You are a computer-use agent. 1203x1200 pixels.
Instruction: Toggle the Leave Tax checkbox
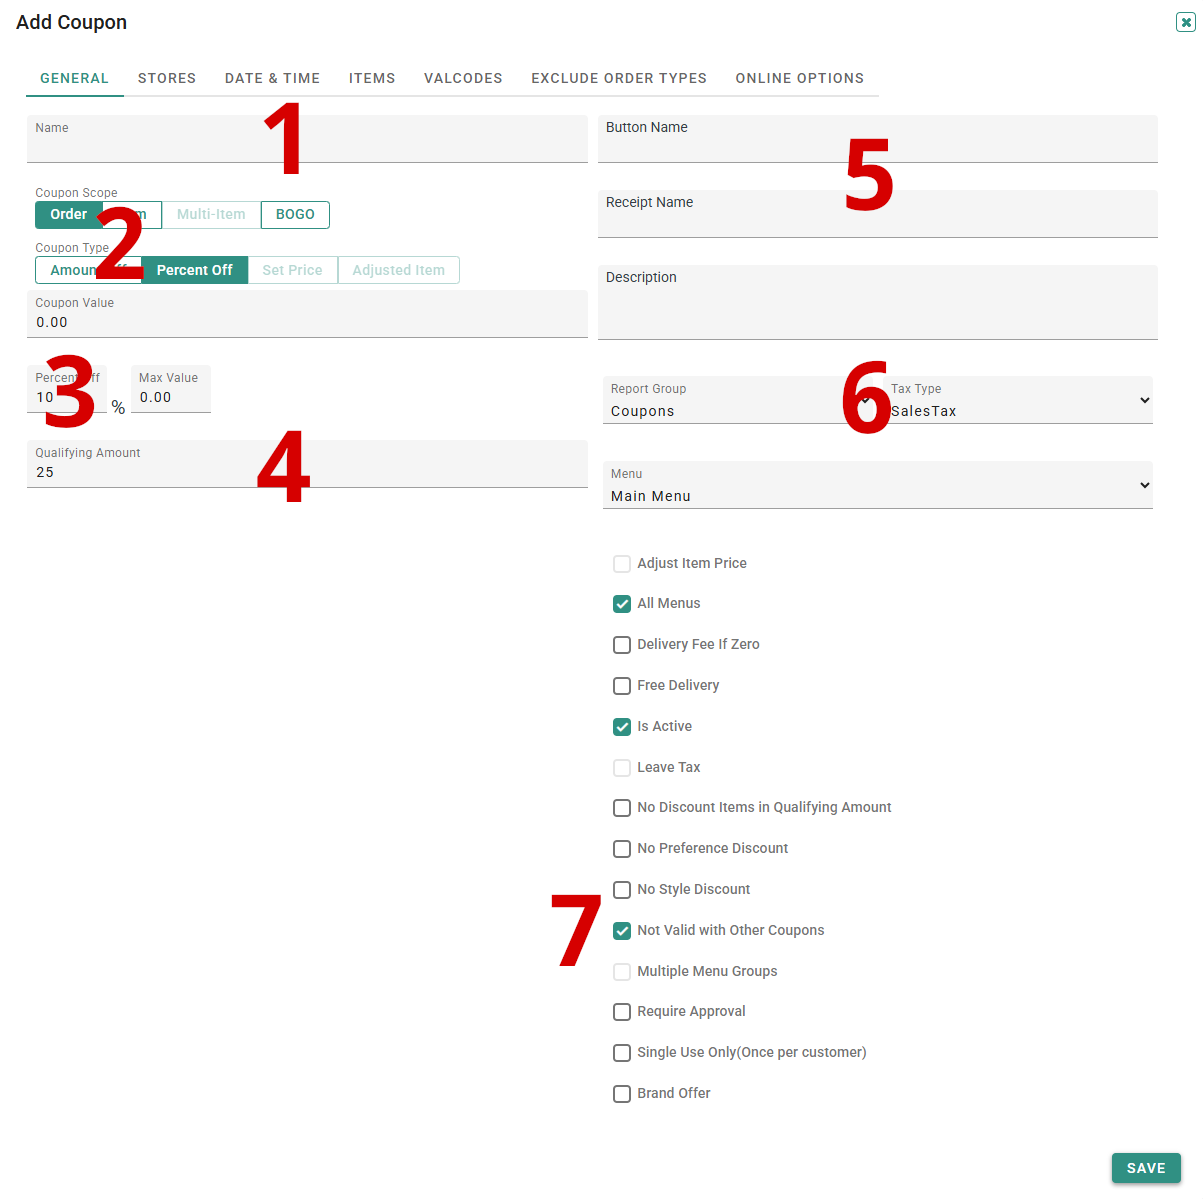coord(622,768)
